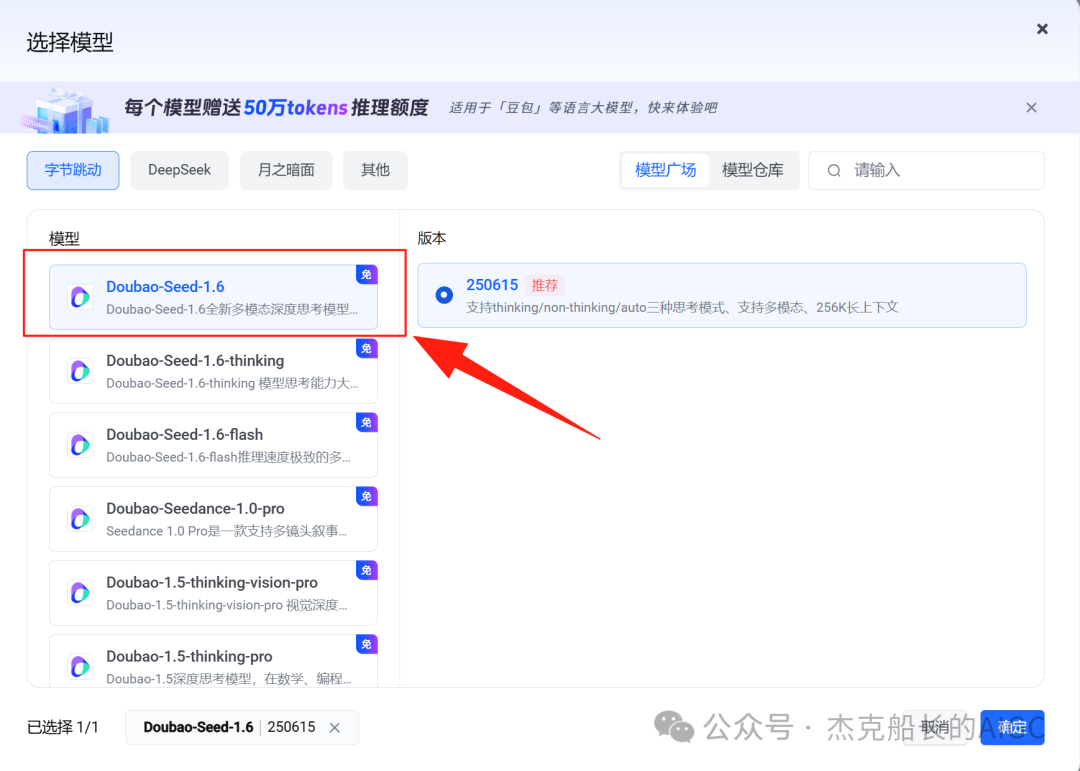Switch to the 月之暗面 provider tab

coord(286,170)
